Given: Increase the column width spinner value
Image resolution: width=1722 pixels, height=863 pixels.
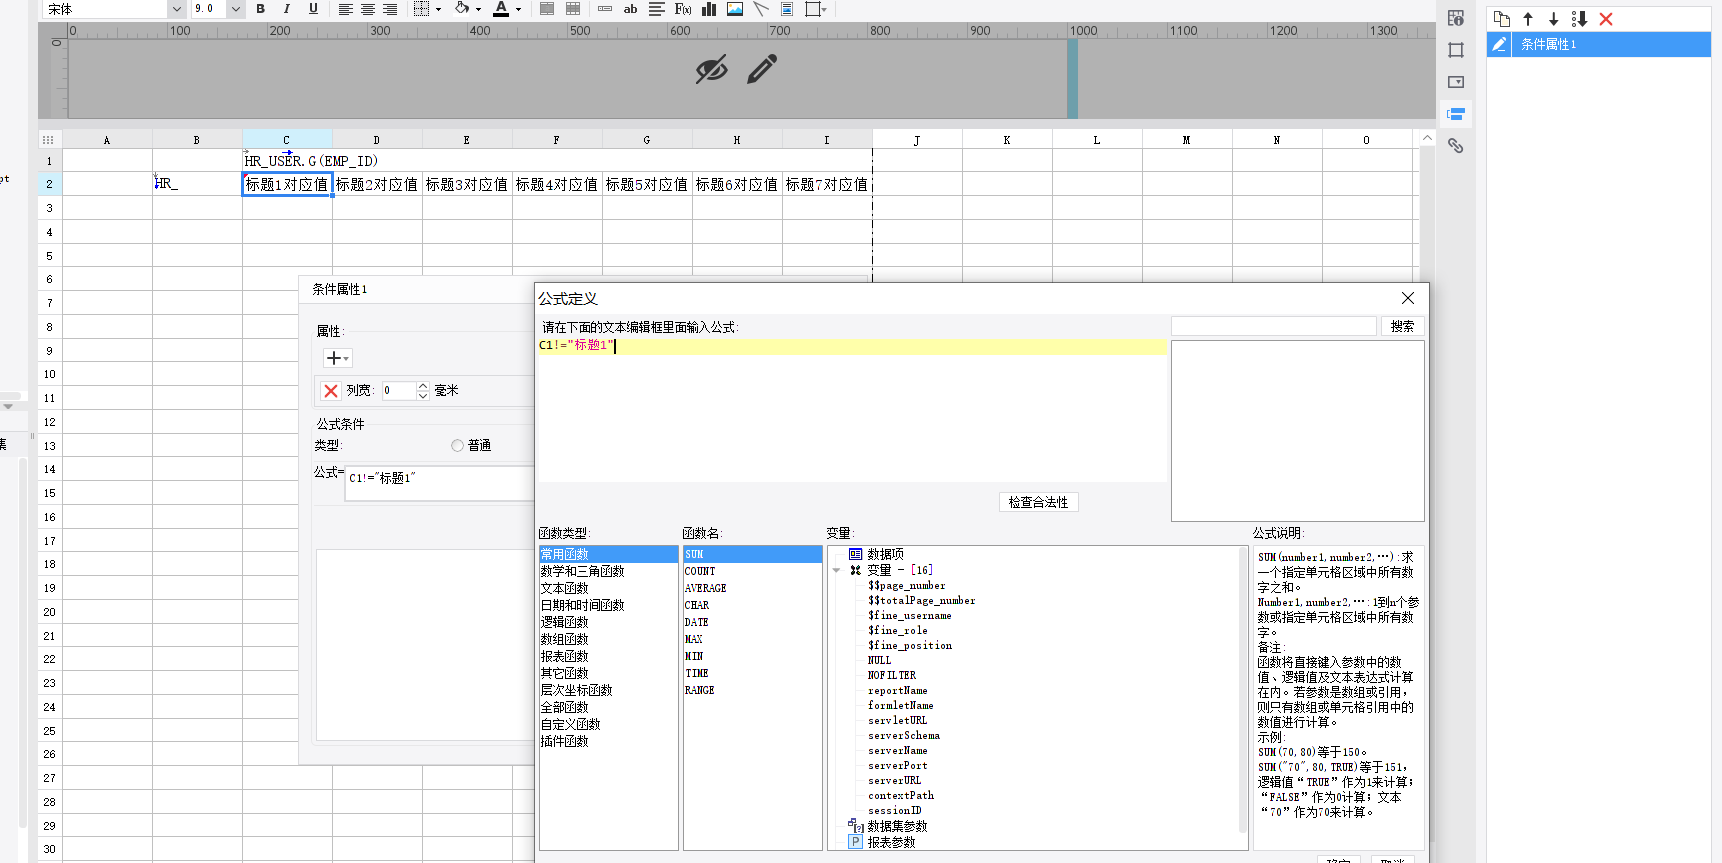Looking at the screenshot, I should point(423,386).
